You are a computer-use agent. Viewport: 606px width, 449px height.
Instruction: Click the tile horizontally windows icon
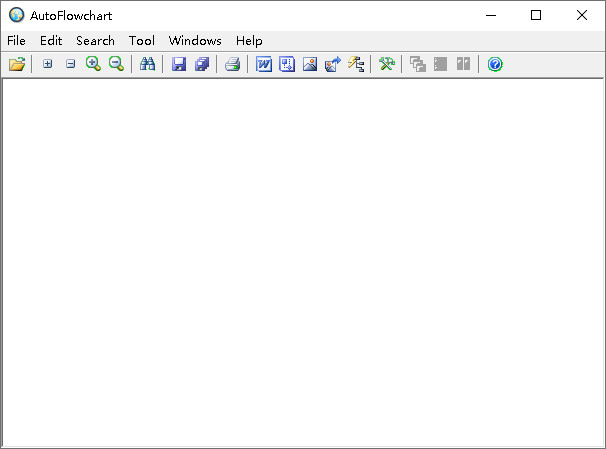pos(441,64)
